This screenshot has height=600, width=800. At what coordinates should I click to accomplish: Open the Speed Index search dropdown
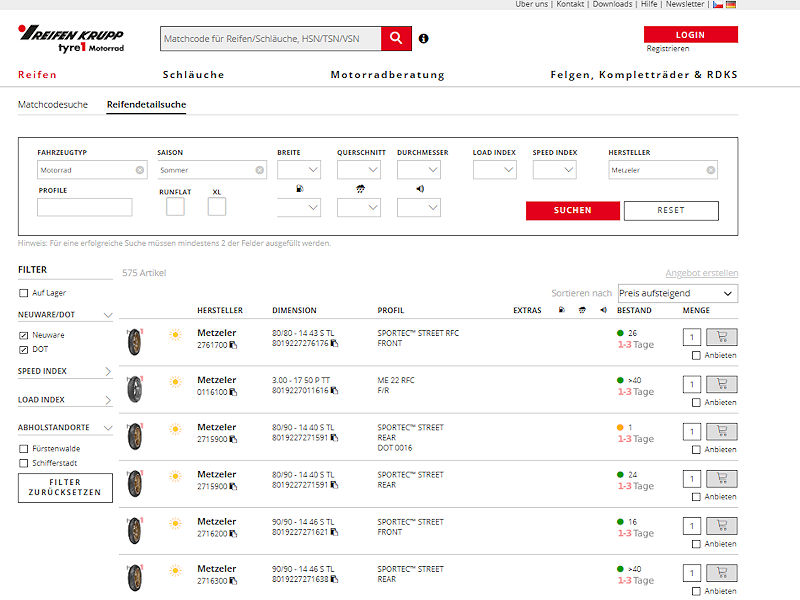(555, 170)
